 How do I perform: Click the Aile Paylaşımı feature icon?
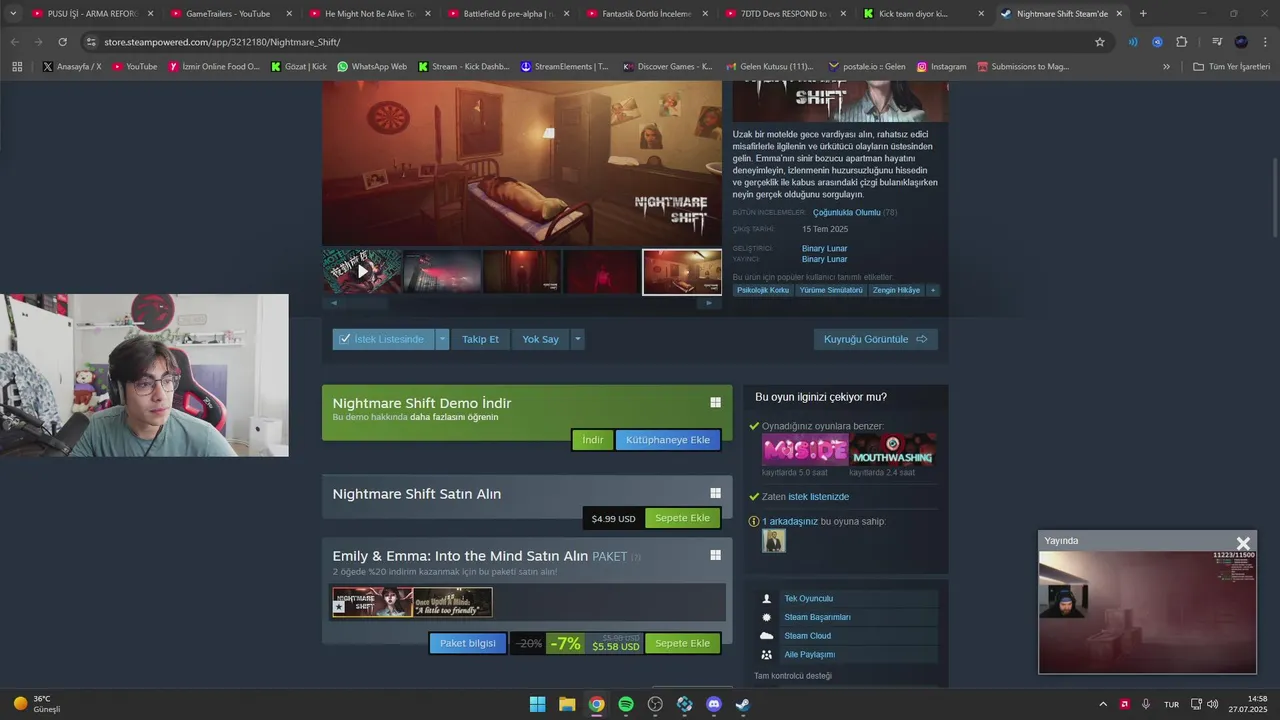767,655
